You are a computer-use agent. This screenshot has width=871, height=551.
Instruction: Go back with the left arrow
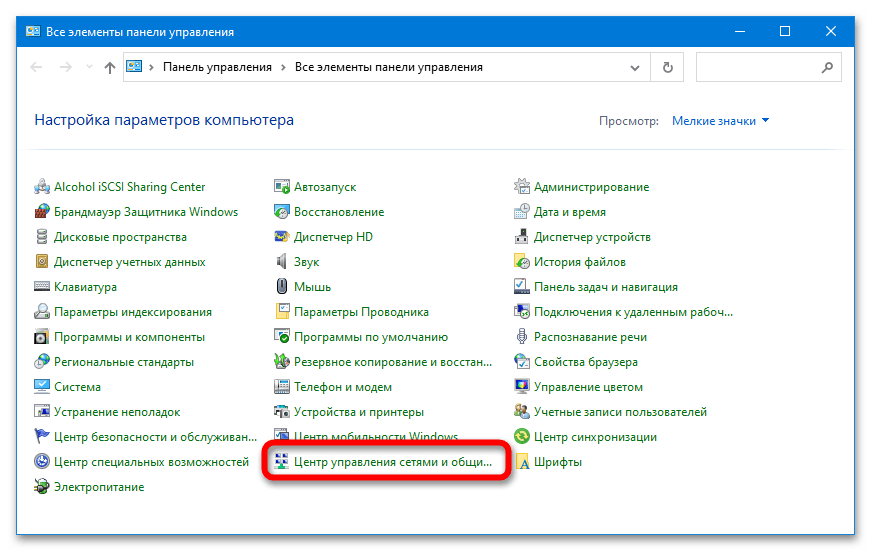pyautogui.click(x=36, y=67)
